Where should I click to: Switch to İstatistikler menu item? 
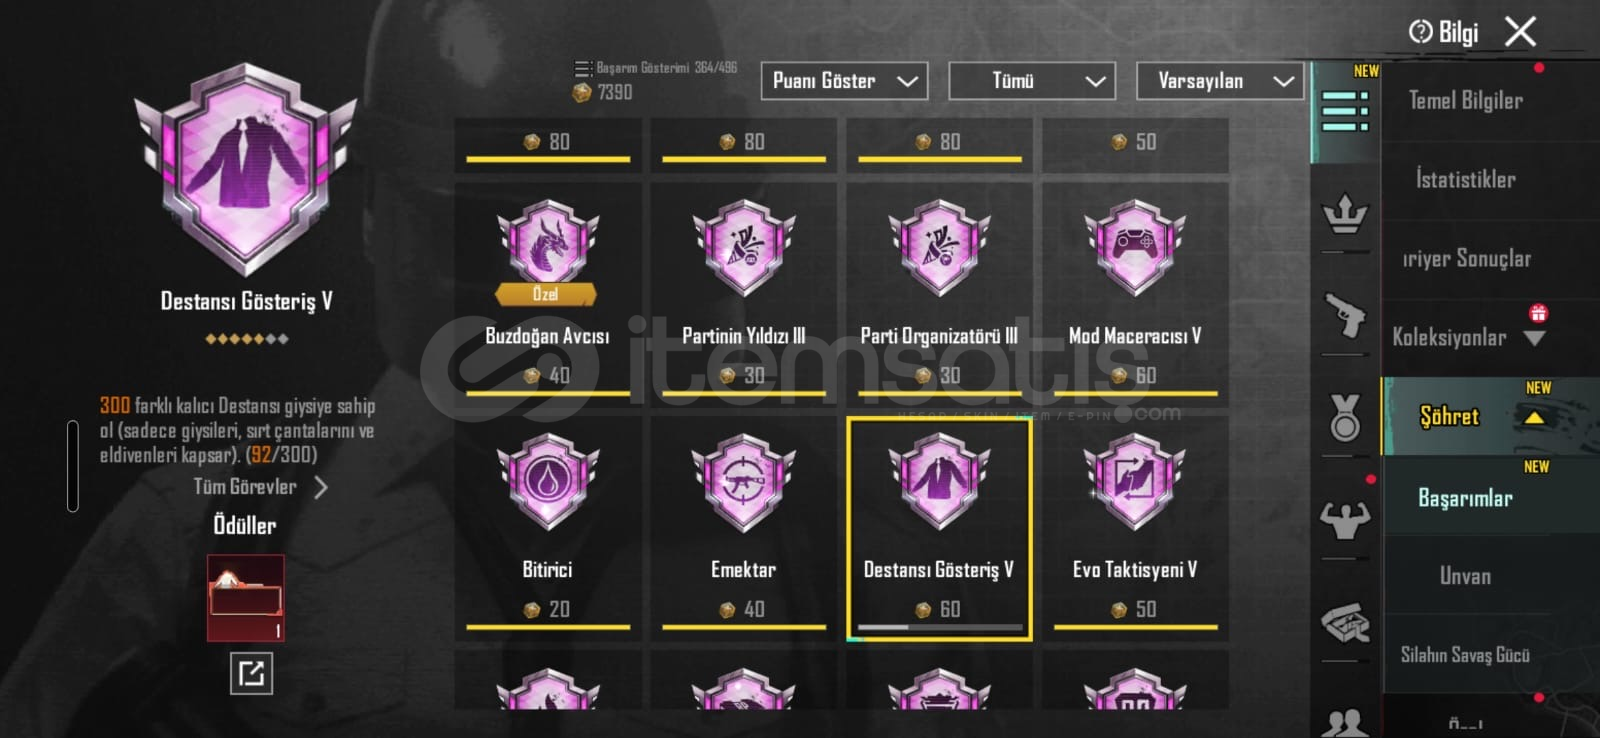tap(1465, 180)
